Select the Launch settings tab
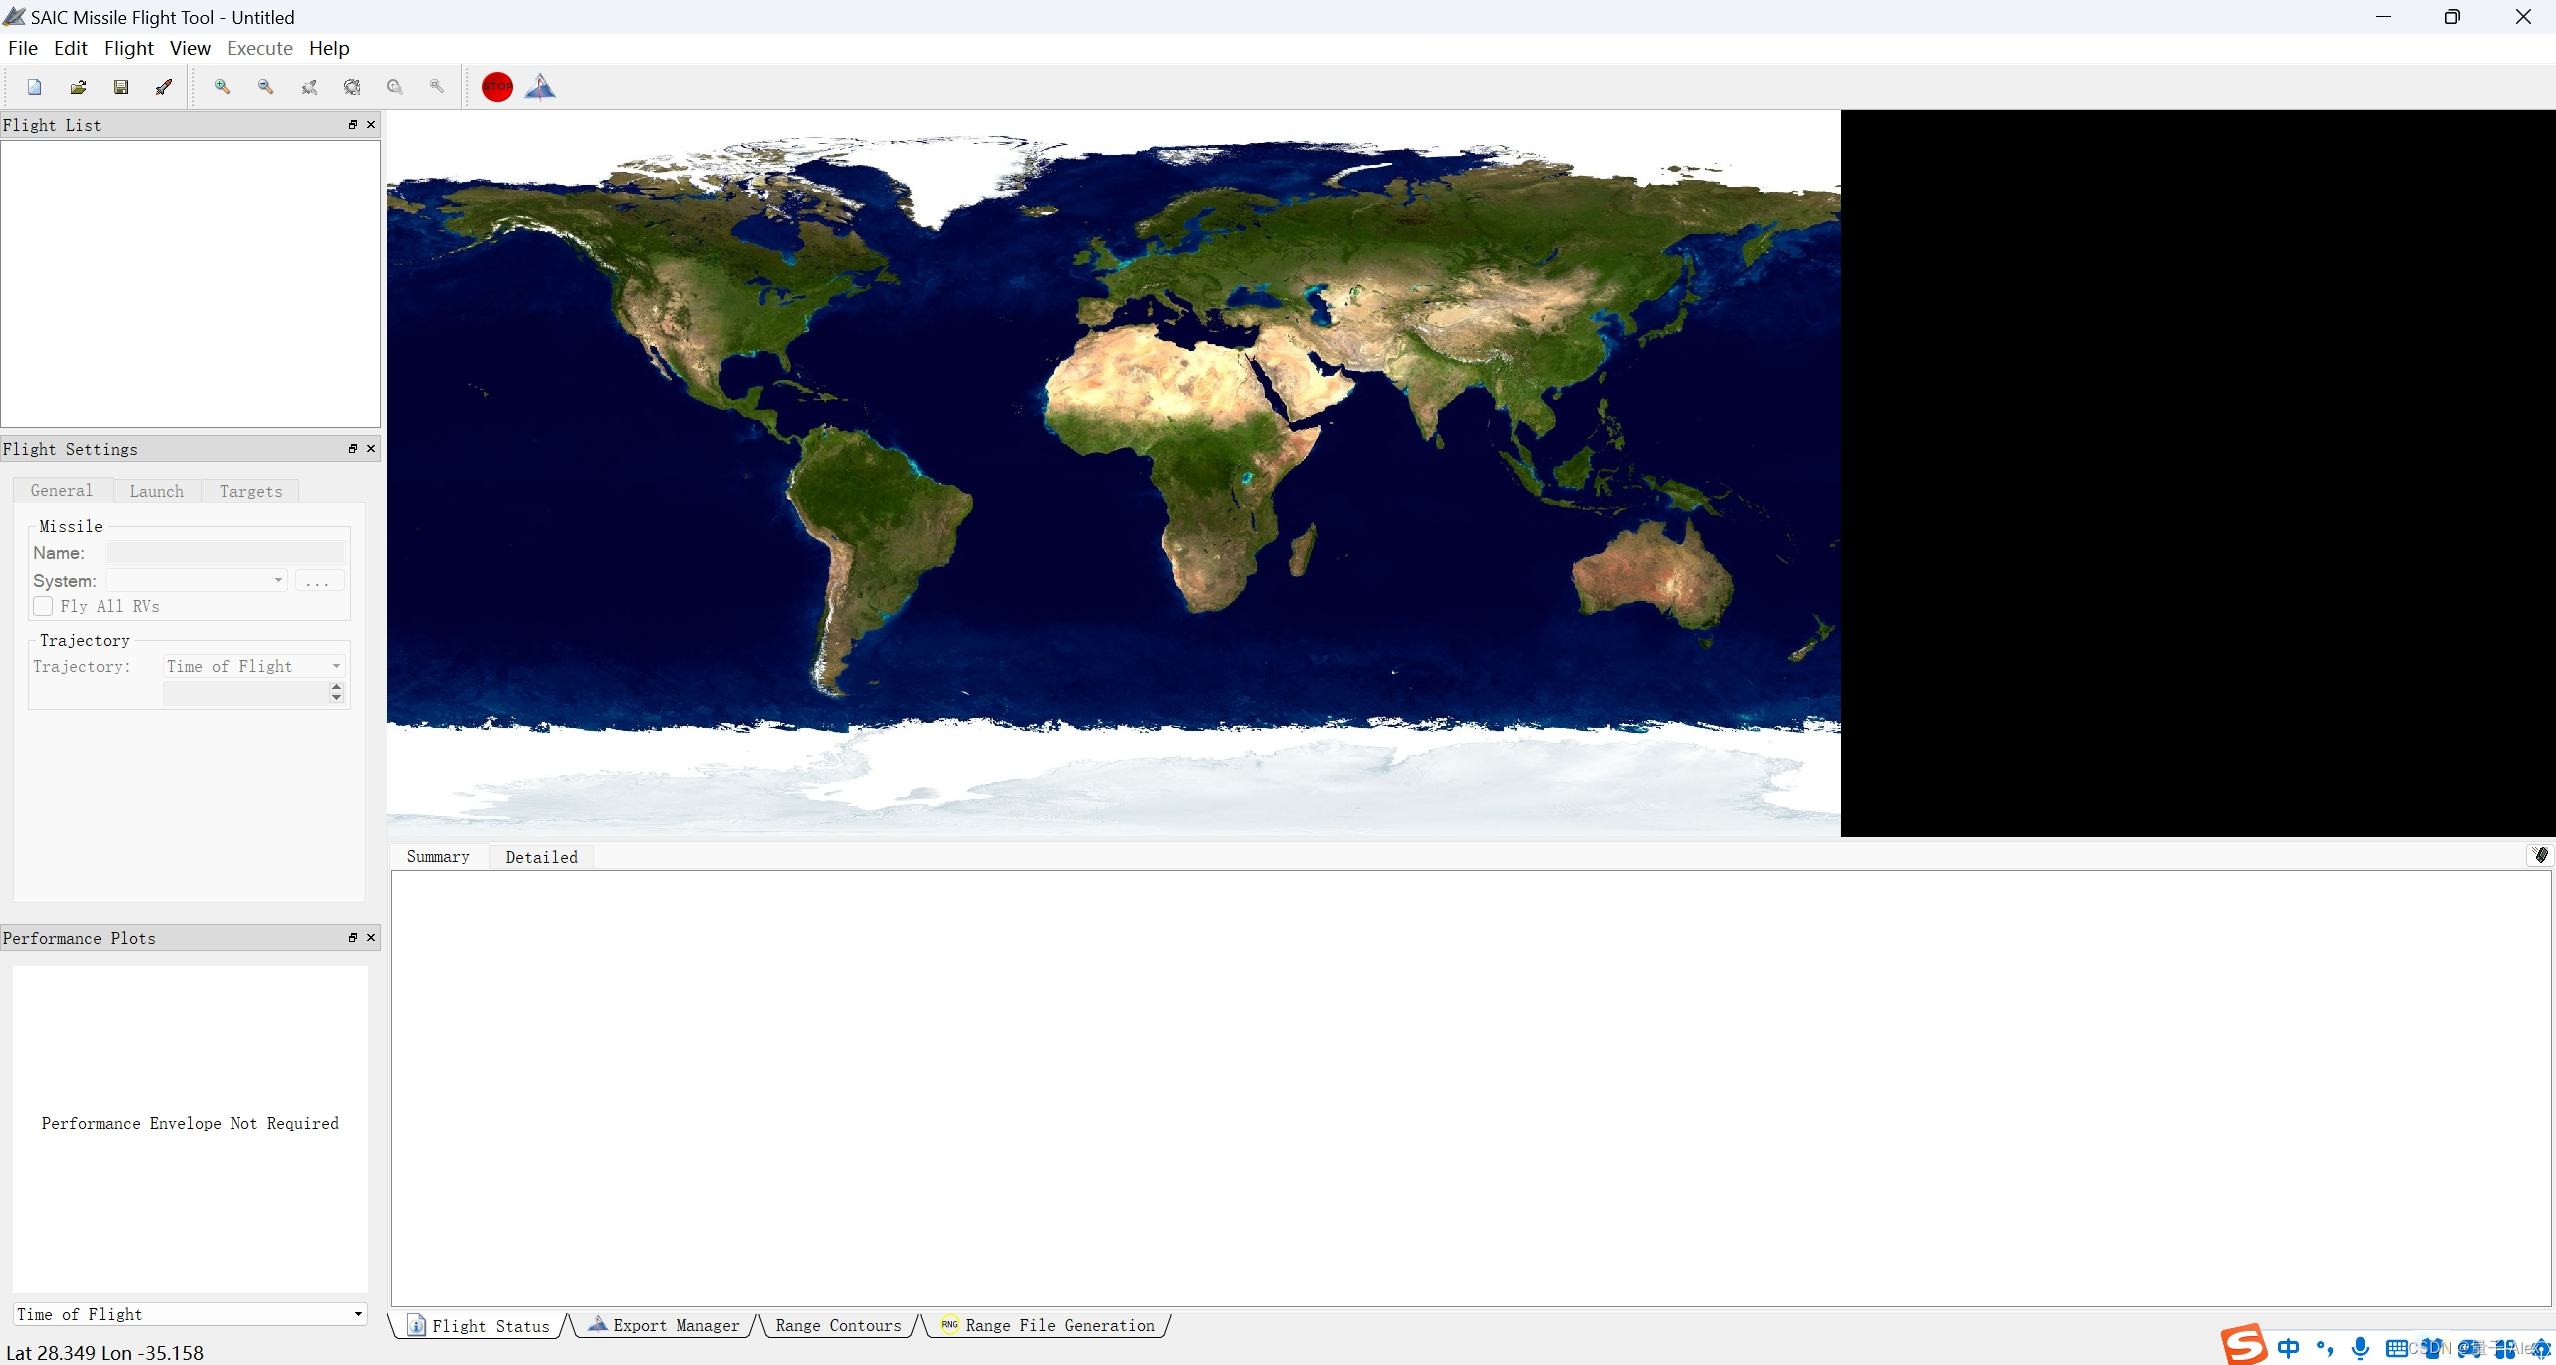The width and height of the screenshot is (2556, 1365). (156, 491)
